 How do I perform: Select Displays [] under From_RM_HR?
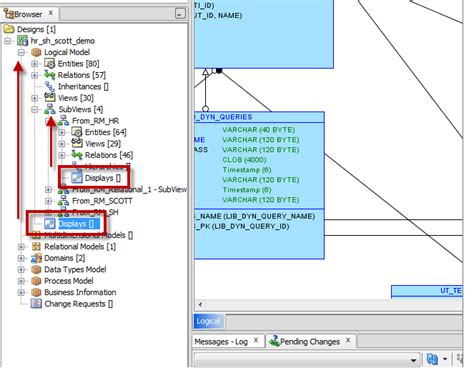103,178
